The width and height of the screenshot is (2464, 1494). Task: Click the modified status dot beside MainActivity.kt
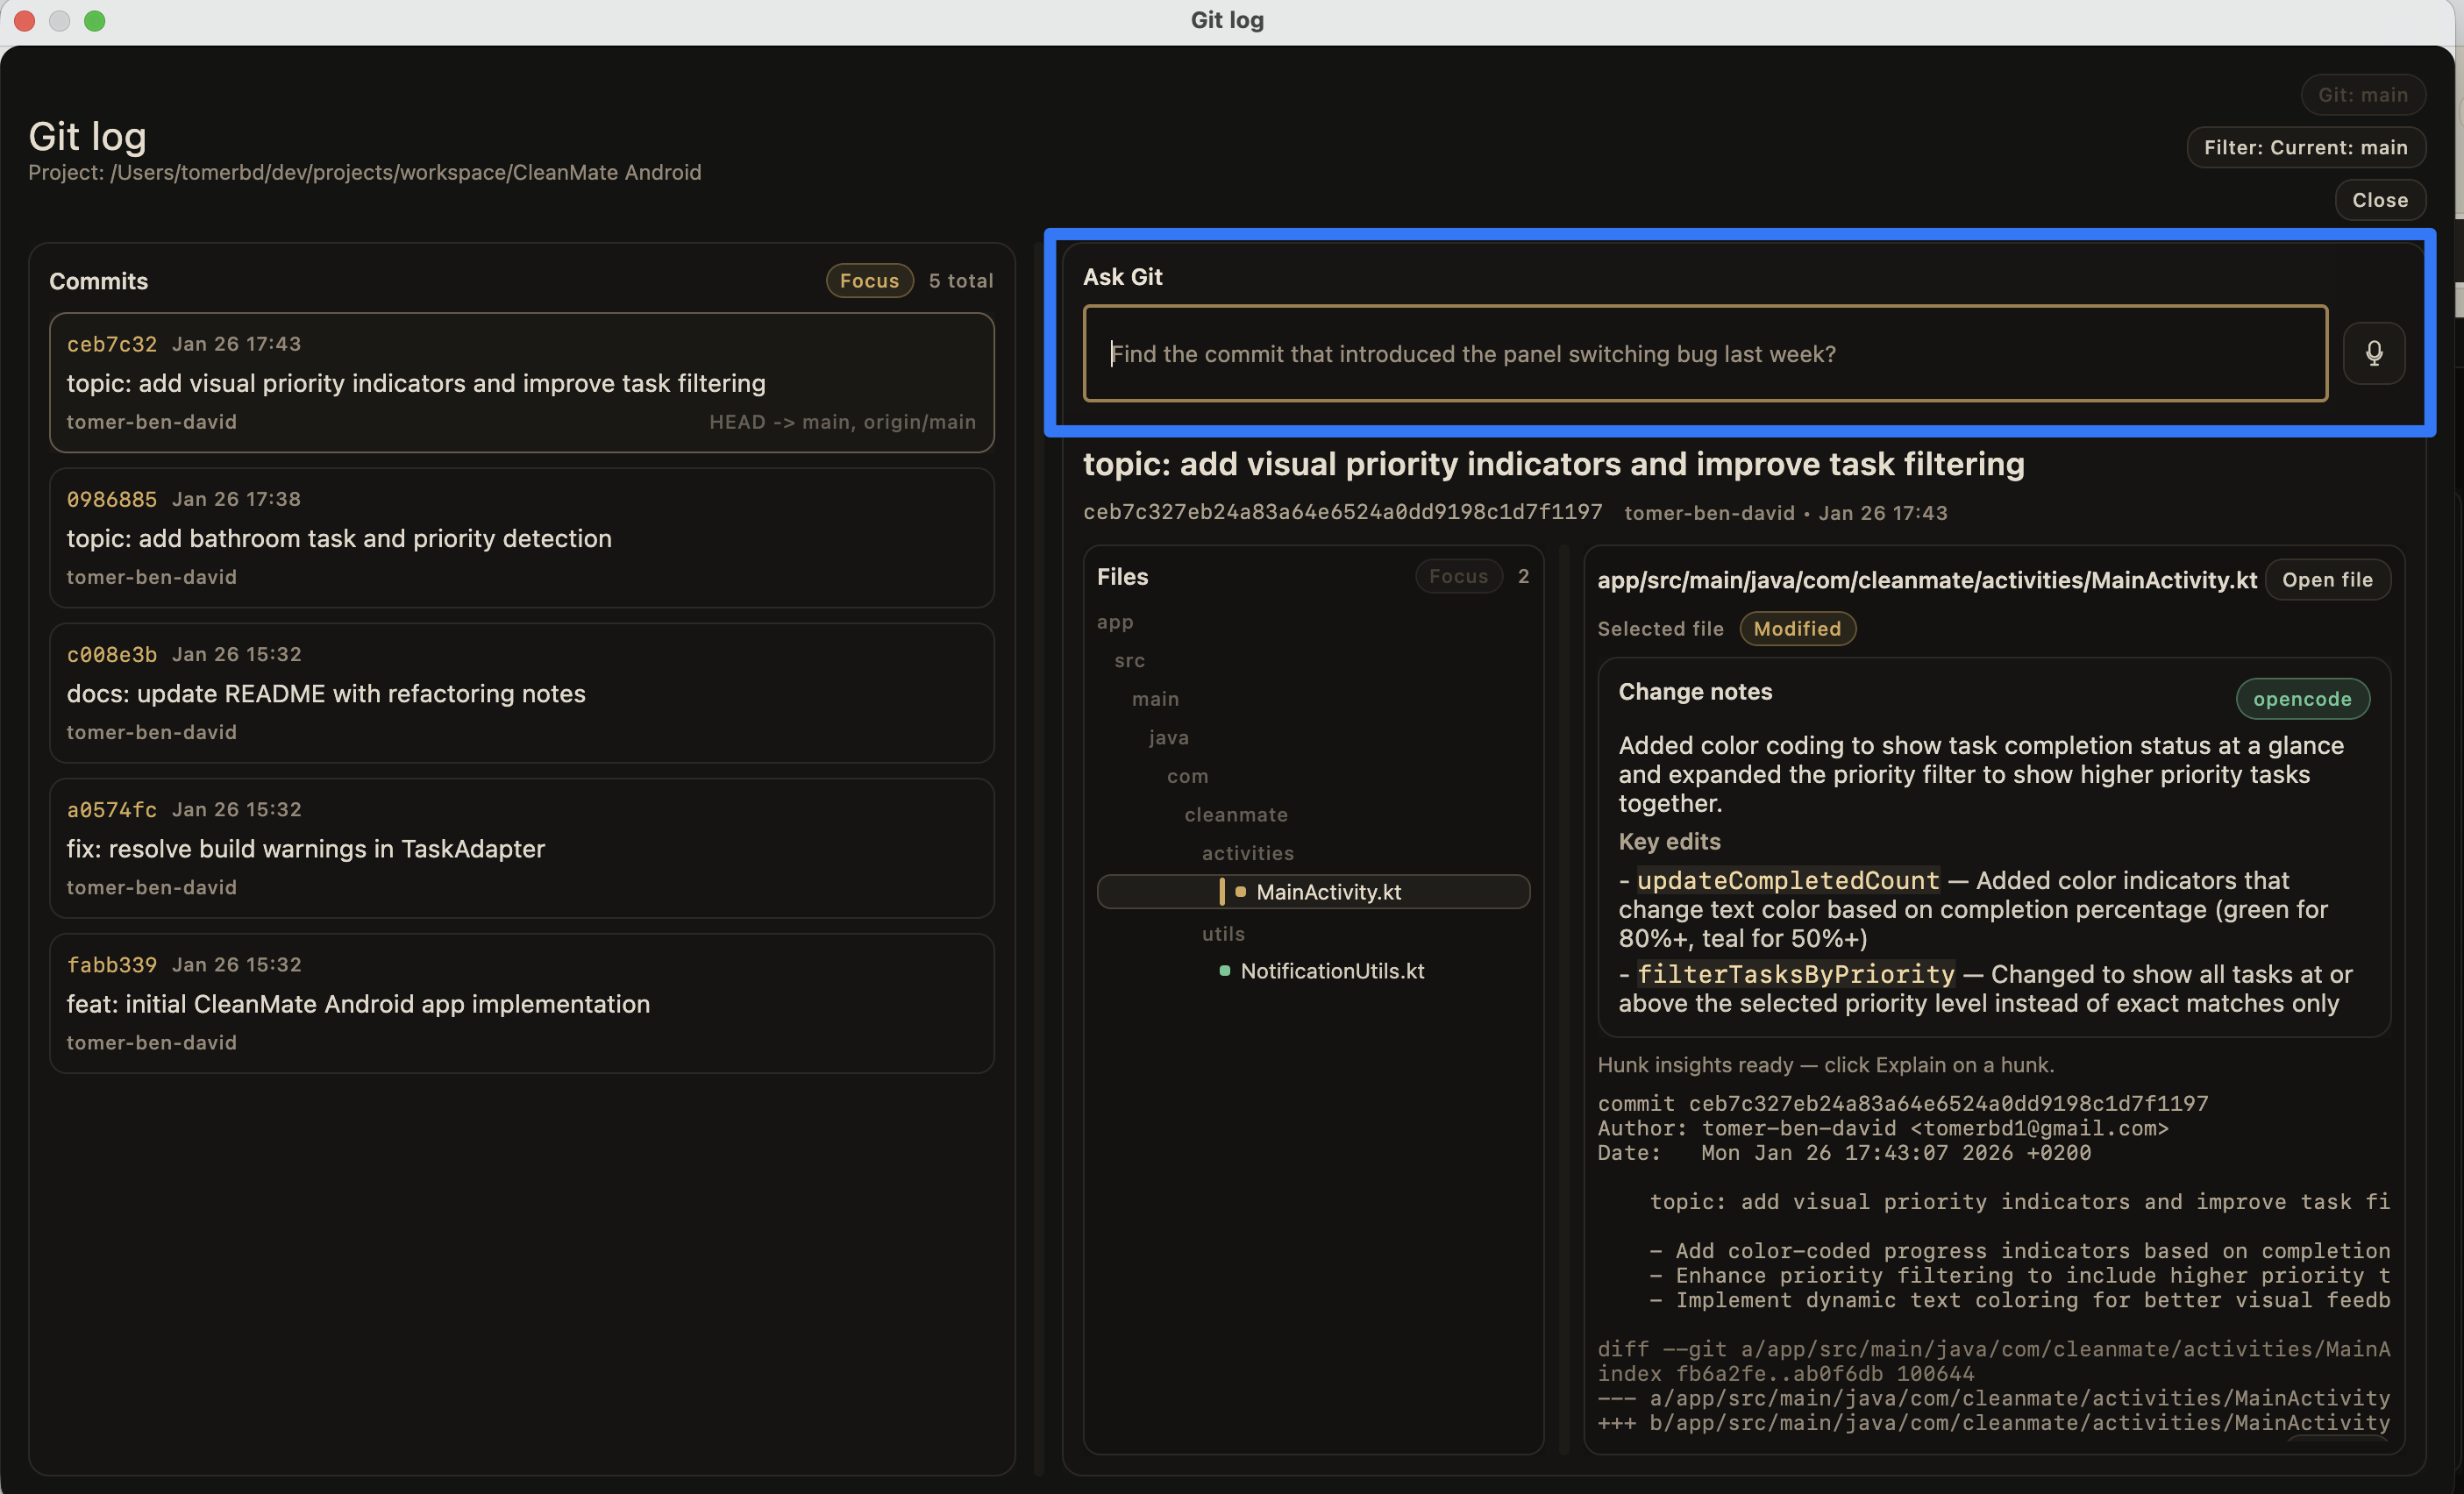click(x=1240, y=892)
